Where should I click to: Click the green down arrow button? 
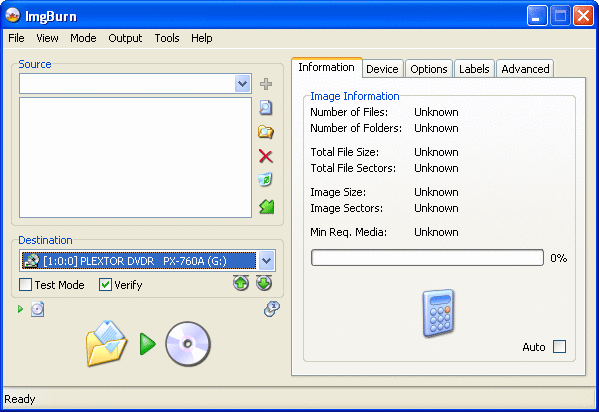tap(264, 283)
